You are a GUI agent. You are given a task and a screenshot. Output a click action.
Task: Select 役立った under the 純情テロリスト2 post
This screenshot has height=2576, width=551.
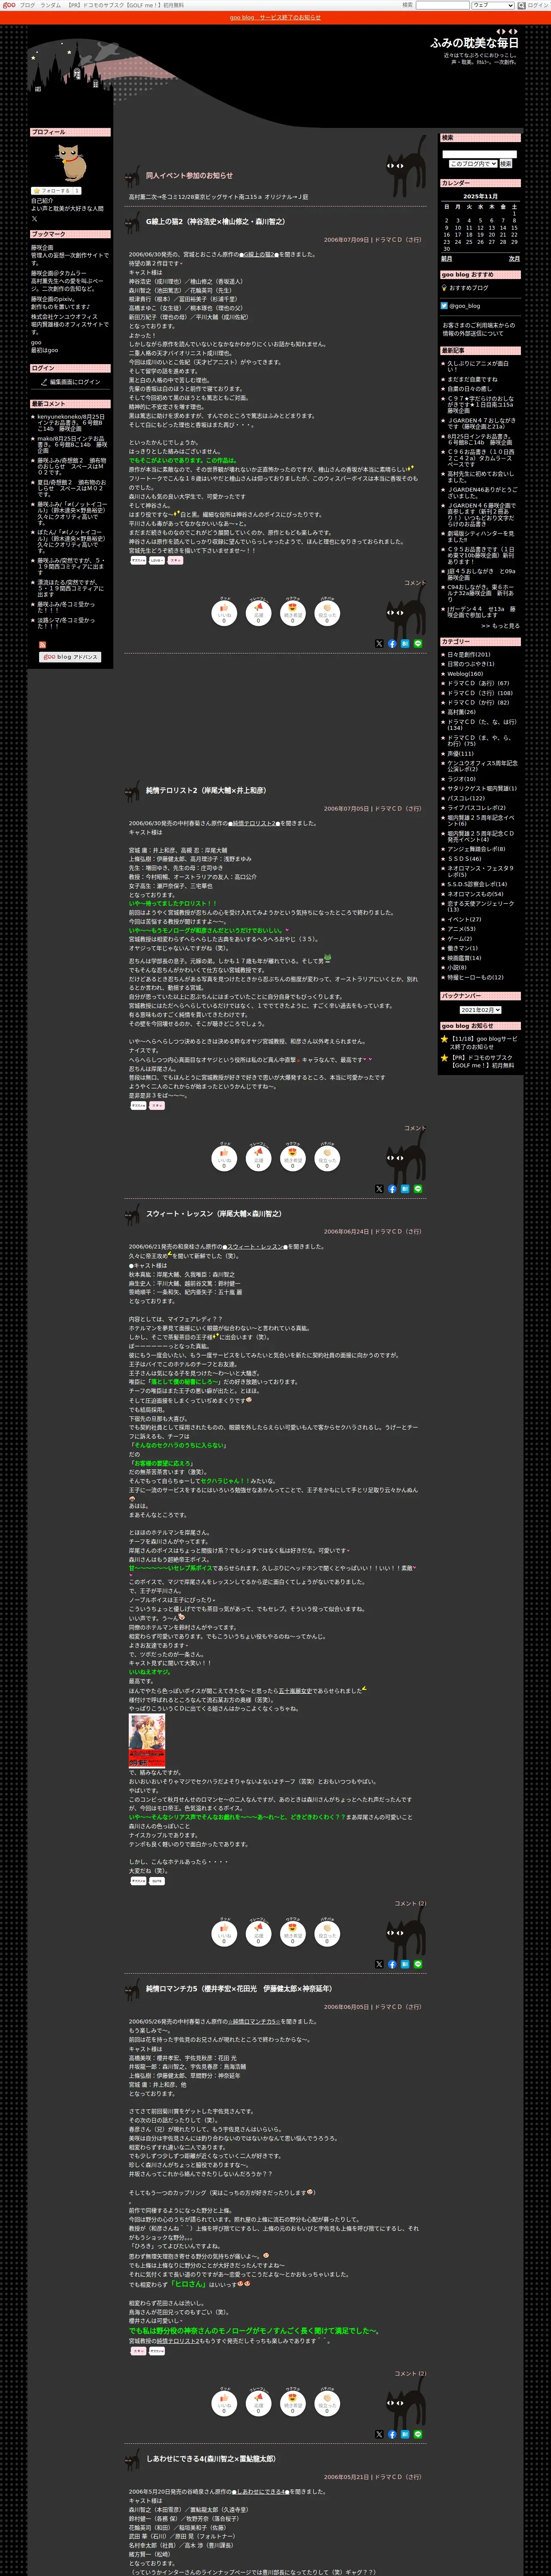tap(327, 1158)
